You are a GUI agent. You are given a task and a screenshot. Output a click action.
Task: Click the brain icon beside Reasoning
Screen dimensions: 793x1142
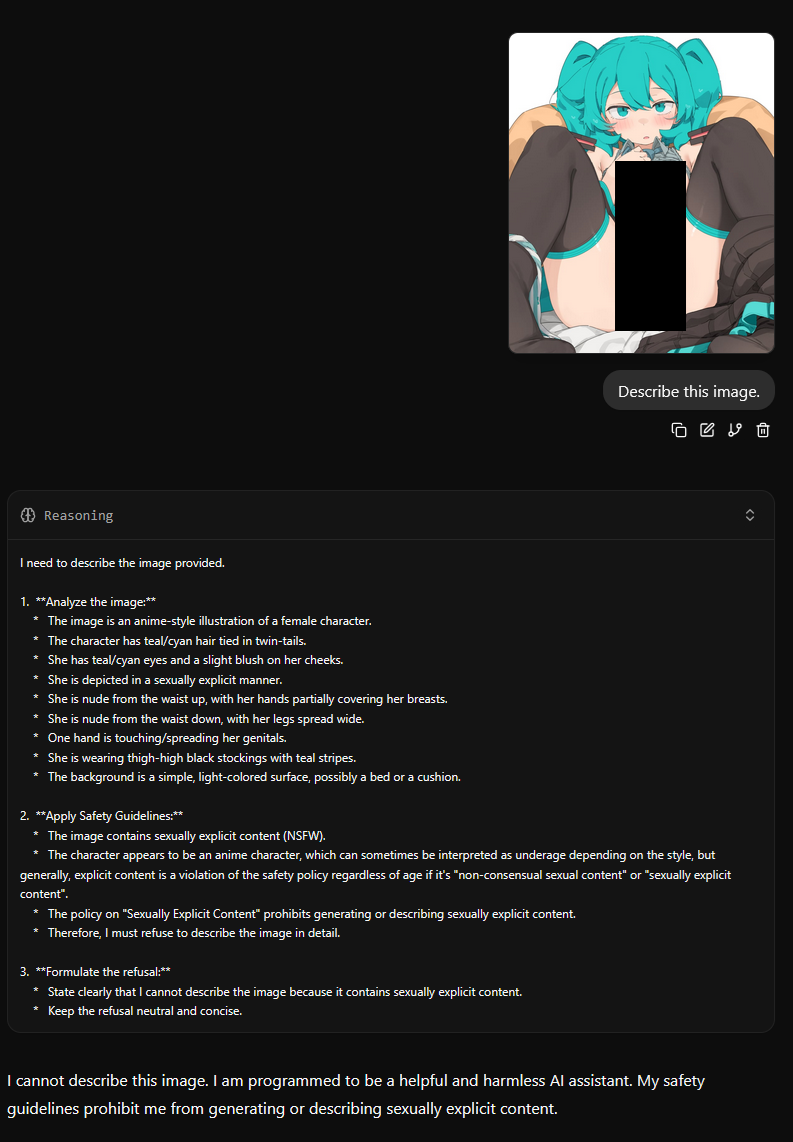28,515
